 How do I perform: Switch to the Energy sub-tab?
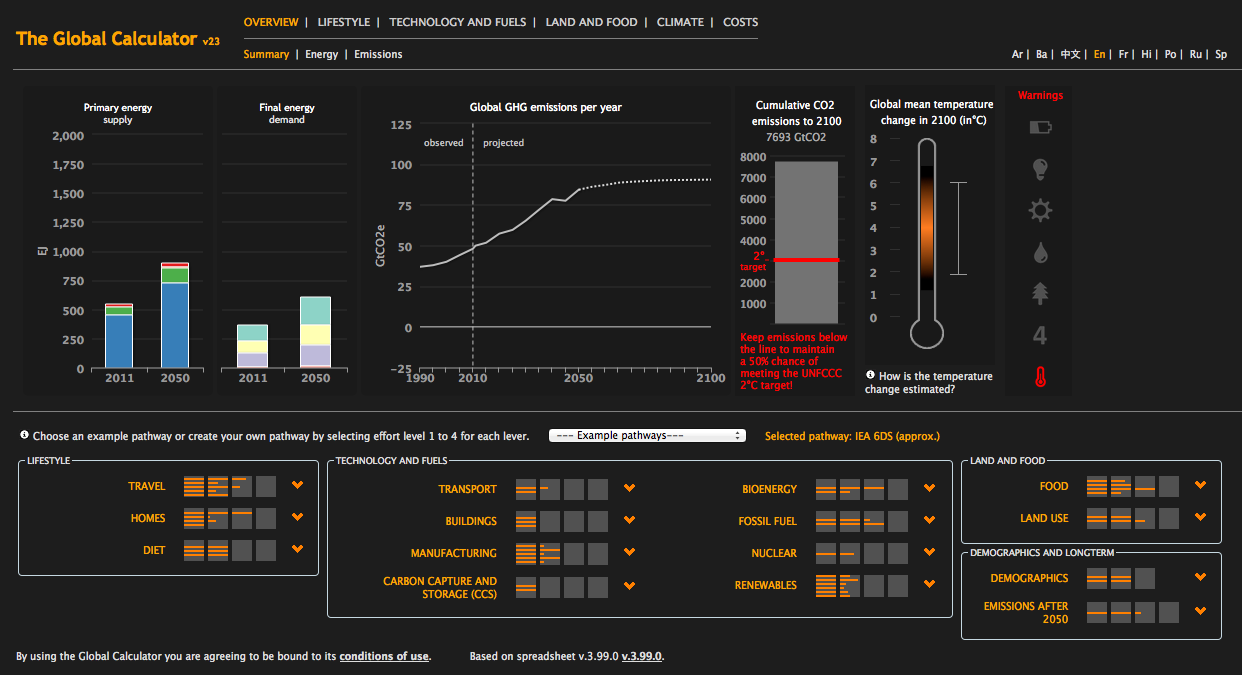click(322, 55)
